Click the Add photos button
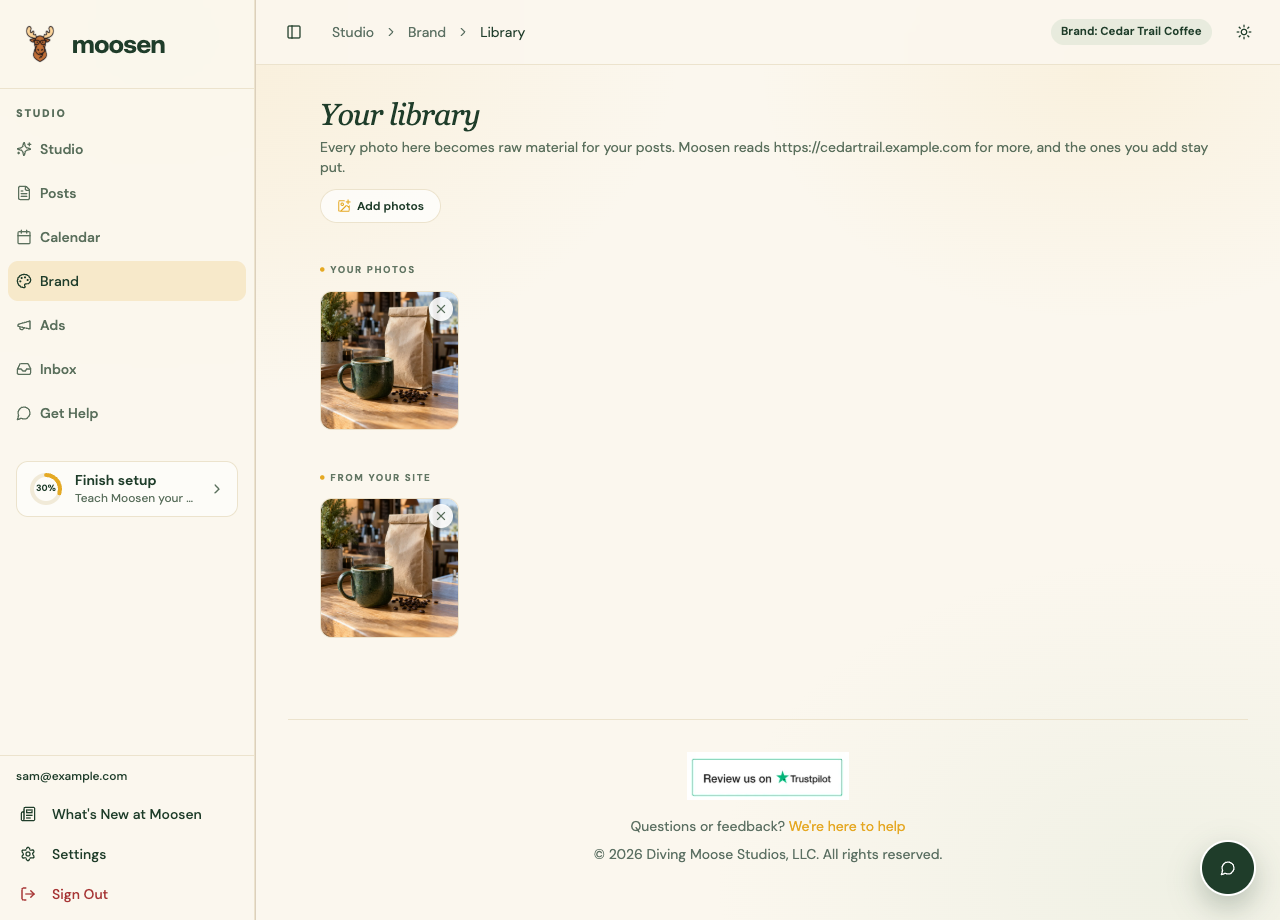Screen dimensions: 1280x920 click(380, 206)
